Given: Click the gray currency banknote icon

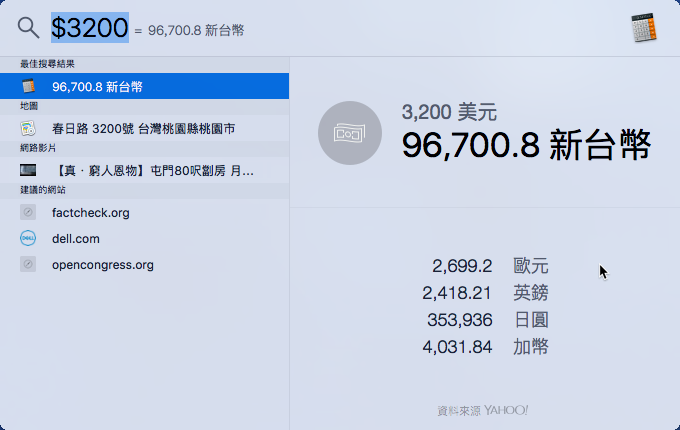Looking at the screenshot, I should [x=350, y=133].
